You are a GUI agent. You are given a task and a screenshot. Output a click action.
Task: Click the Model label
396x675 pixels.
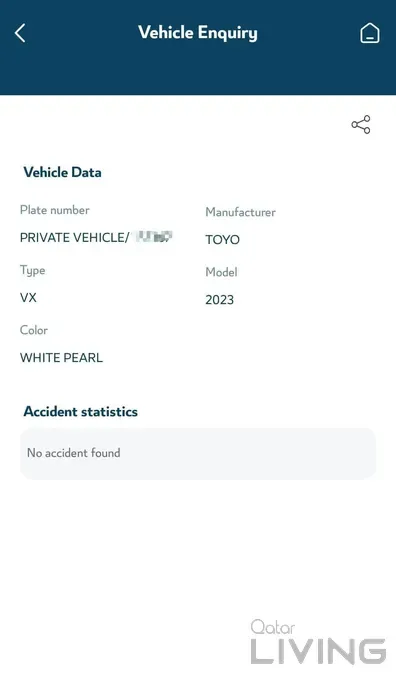pyautogui.click(x=221, y=272)
